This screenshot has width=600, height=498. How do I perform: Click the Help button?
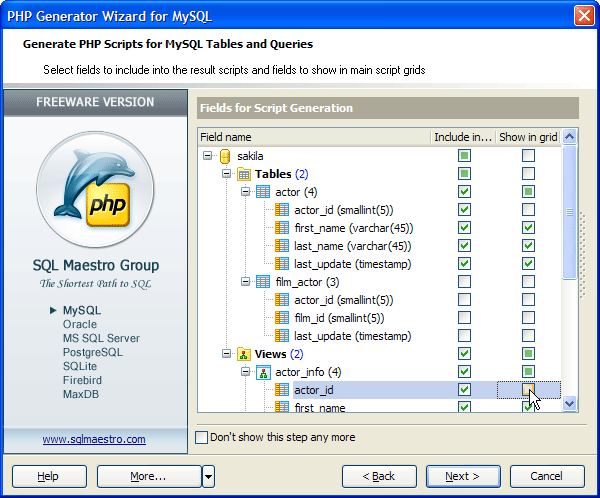[49, 477]
